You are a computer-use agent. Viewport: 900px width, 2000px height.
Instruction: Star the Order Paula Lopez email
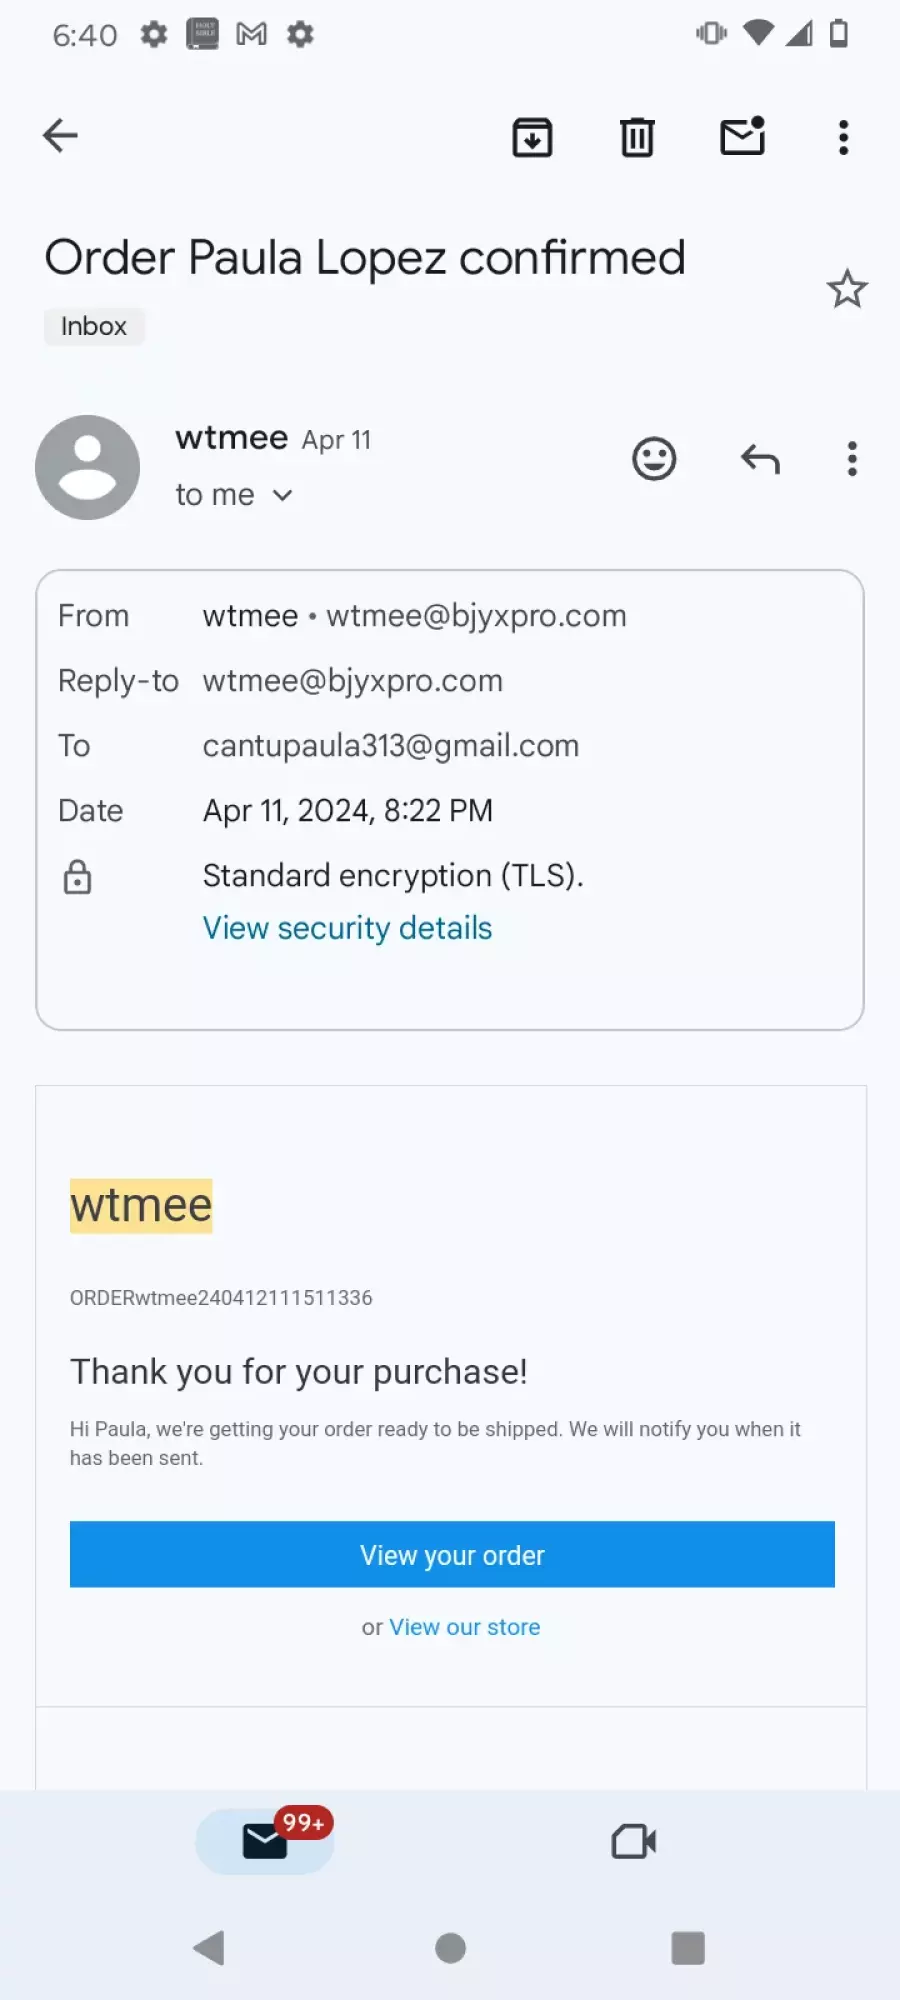847,289
